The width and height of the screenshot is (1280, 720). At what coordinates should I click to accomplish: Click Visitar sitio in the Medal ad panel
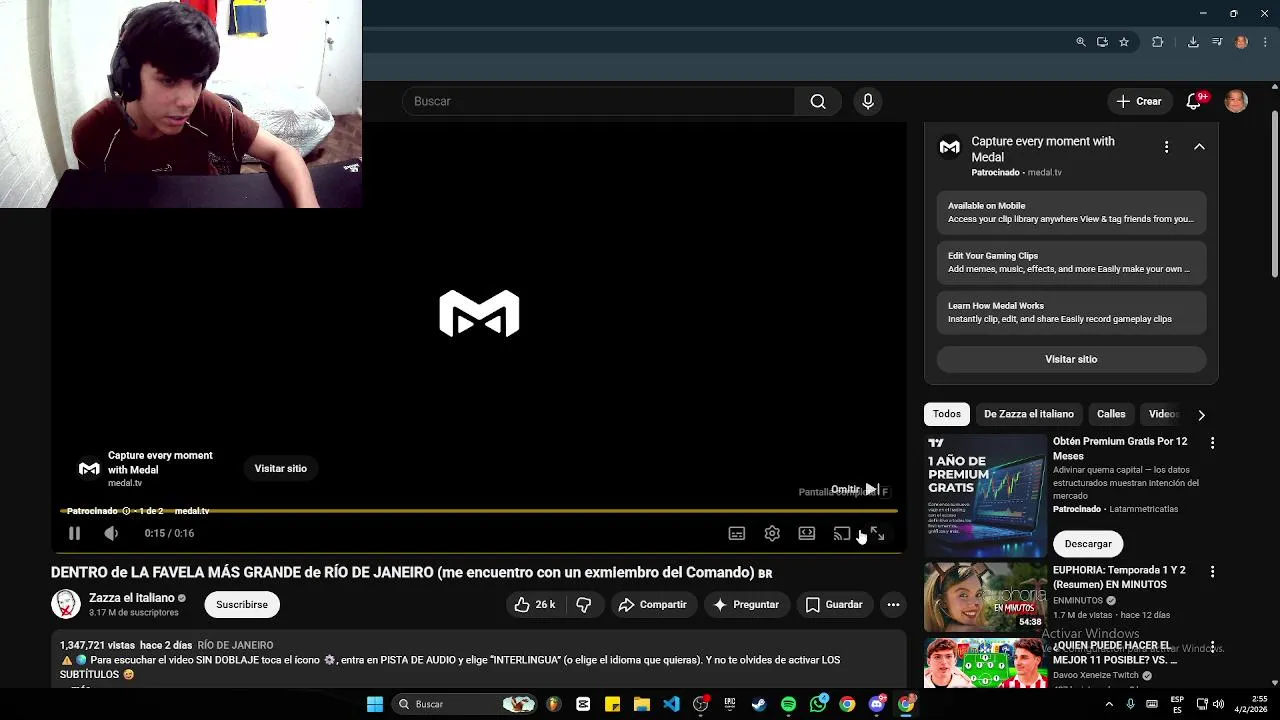[x=1071, y=359]
